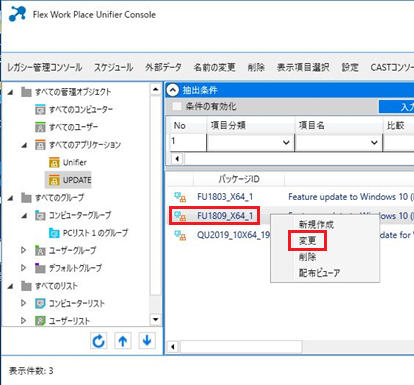Open レガシー管理コンソール in the toolbar

[x=45, y=67]
